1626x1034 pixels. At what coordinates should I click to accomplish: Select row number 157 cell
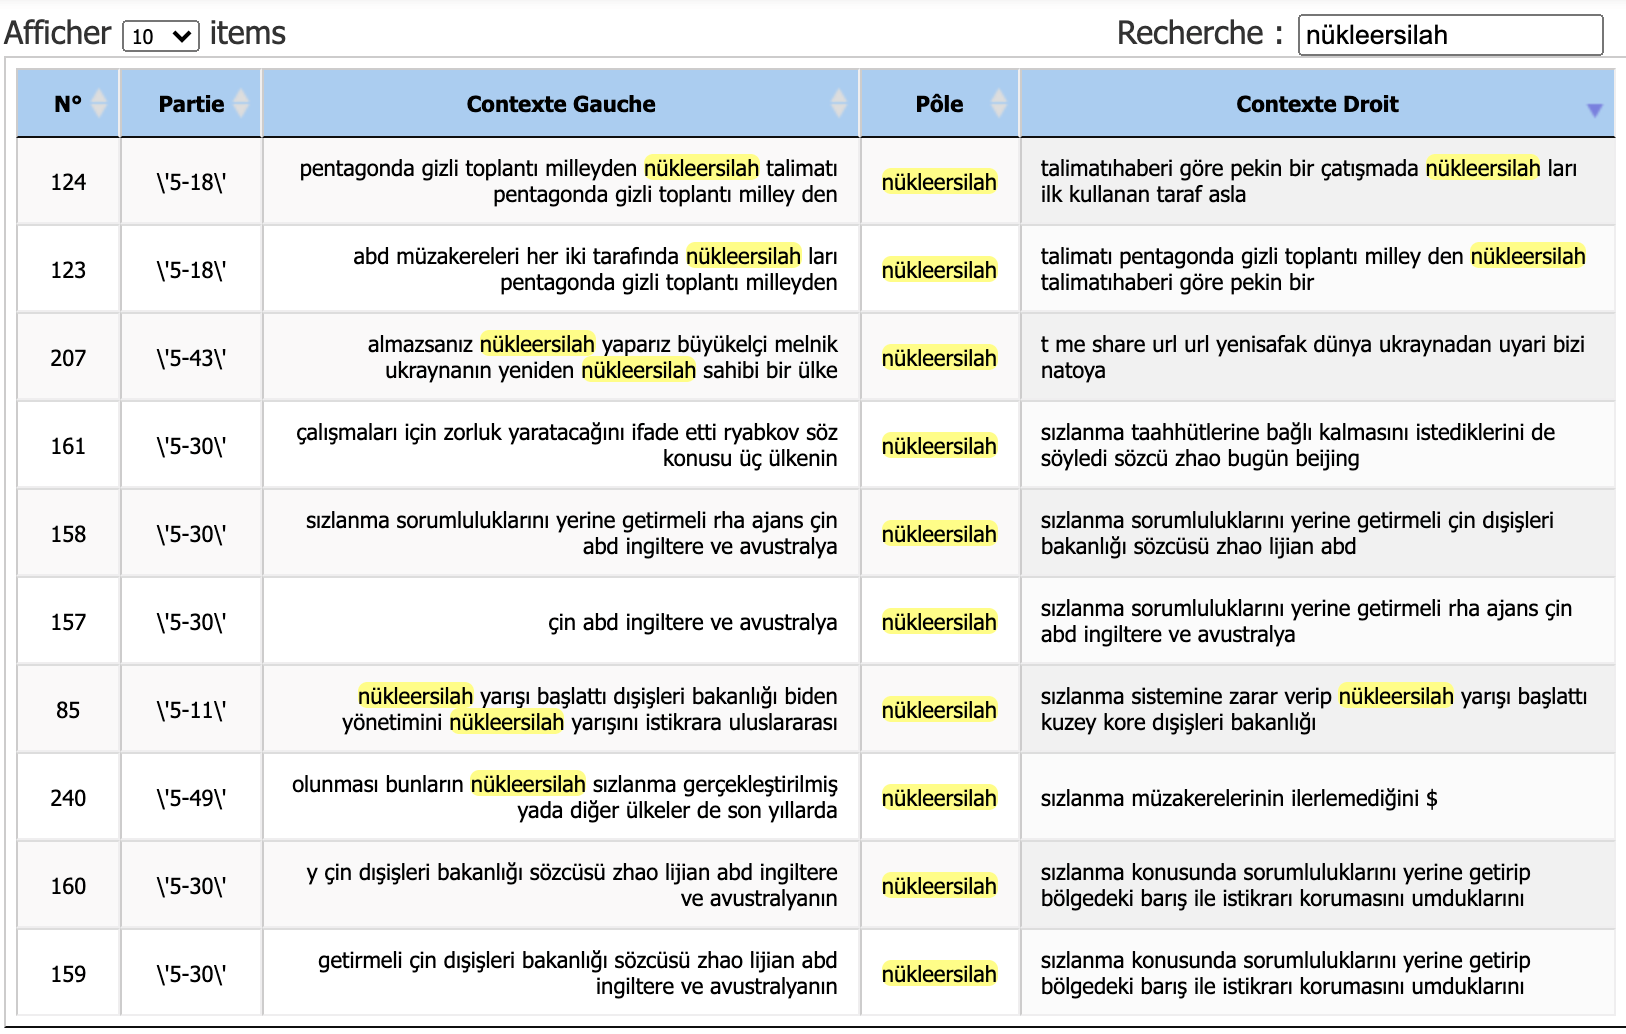click(68, 622)
